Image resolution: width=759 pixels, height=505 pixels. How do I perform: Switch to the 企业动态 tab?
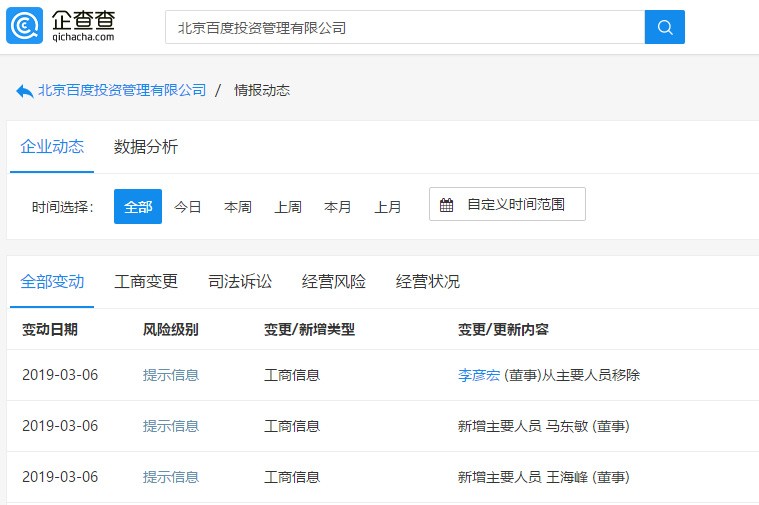click(52, 147)
